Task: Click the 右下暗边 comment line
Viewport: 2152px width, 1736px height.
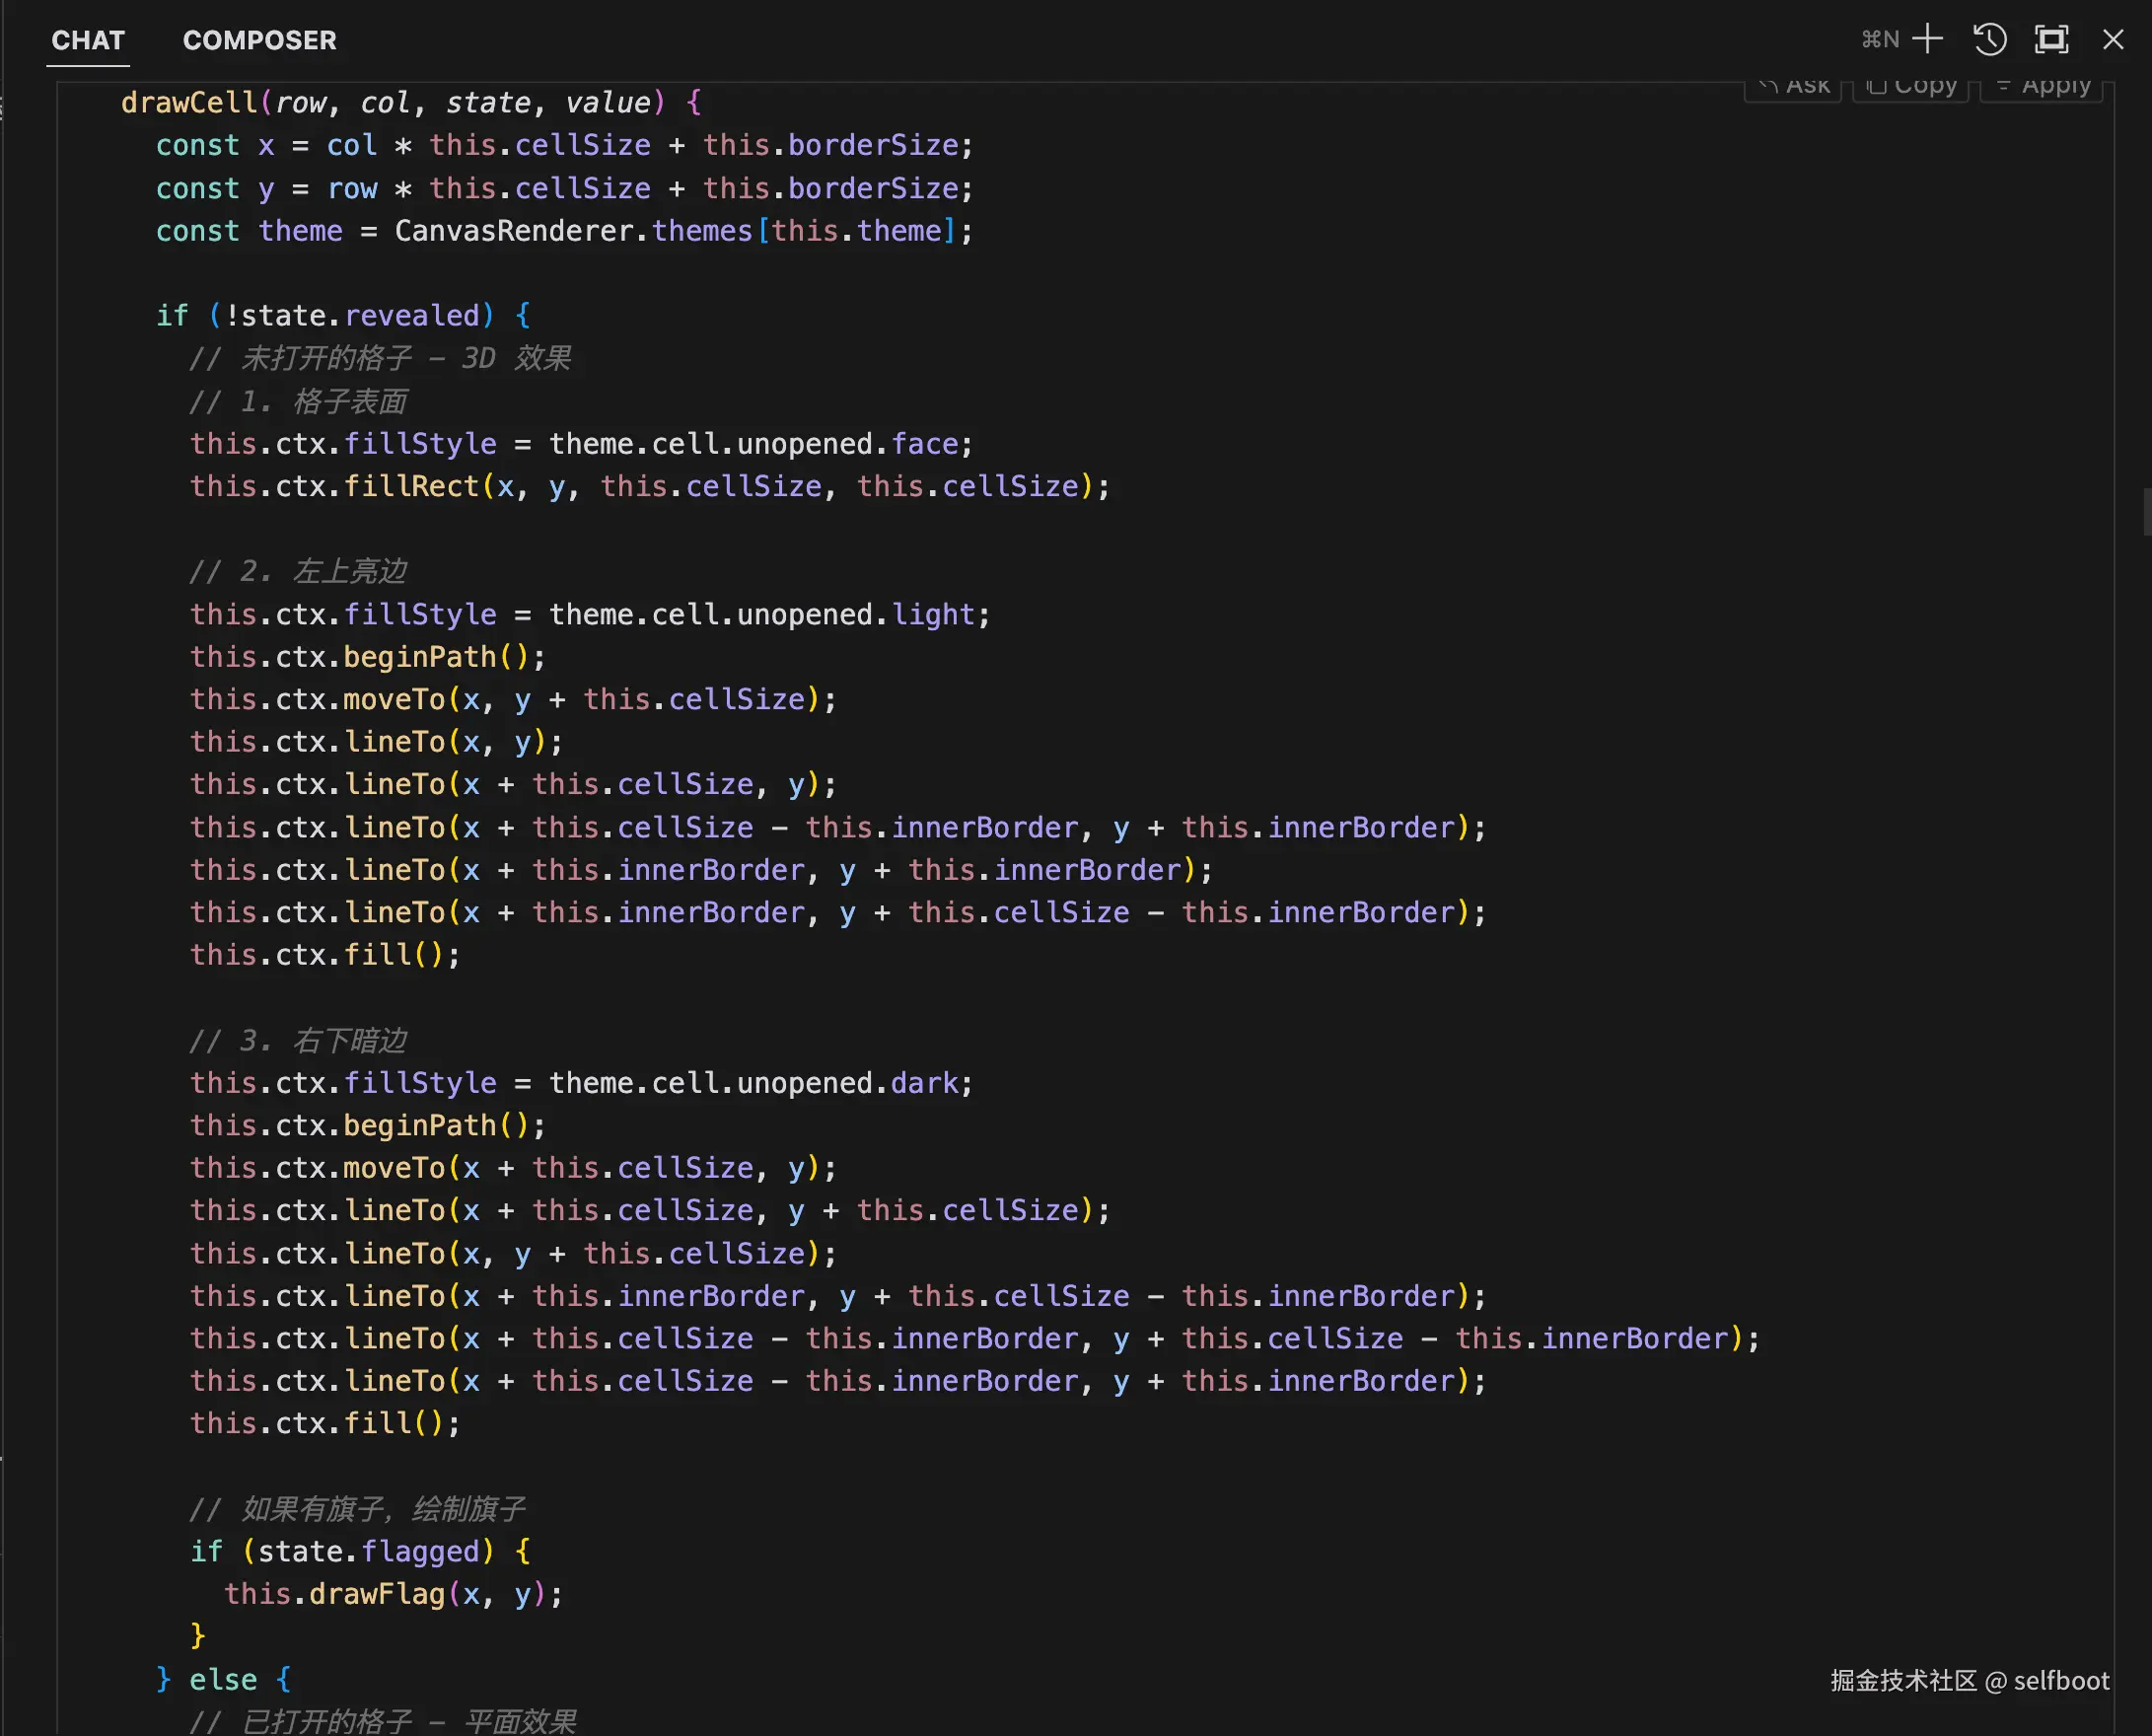Action: coord(298,1041)
